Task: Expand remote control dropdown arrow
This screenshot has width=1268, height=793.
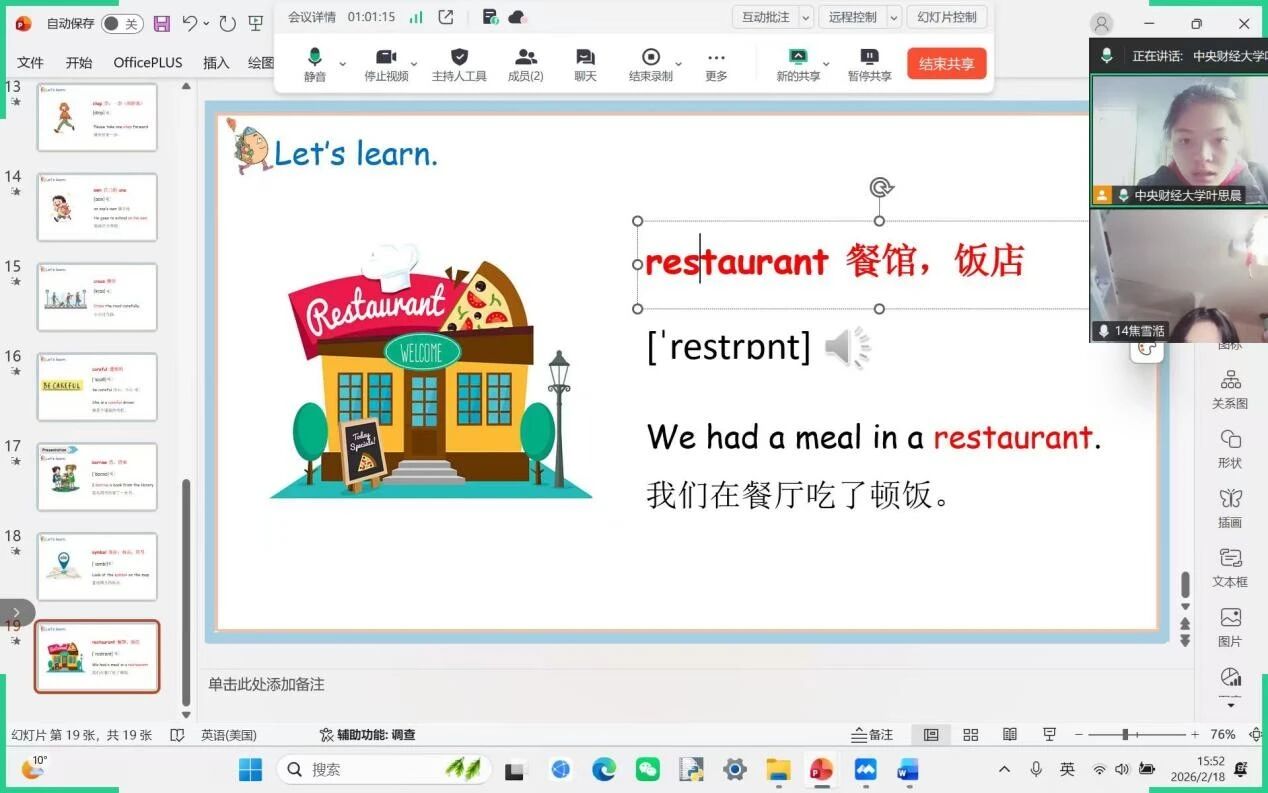Action: coord(894,17)
